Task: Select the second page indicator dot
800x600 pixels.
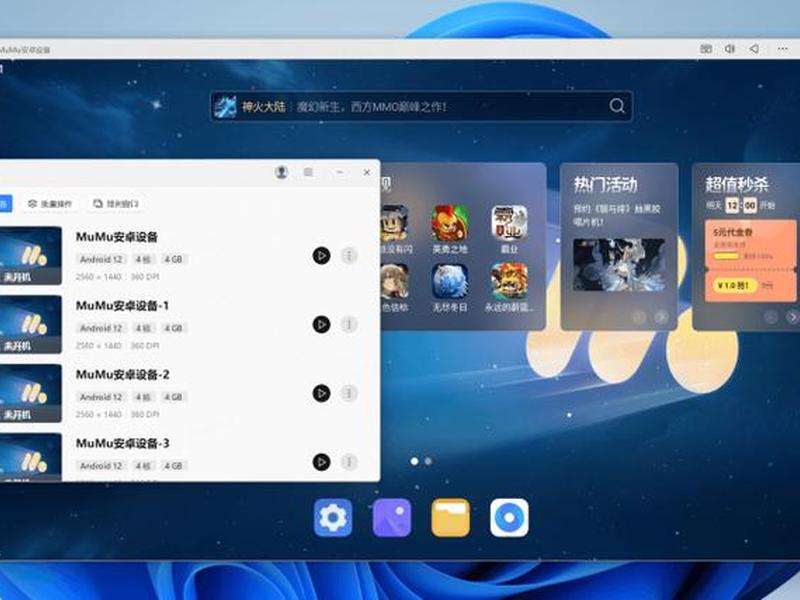Action: click(428, 461)
